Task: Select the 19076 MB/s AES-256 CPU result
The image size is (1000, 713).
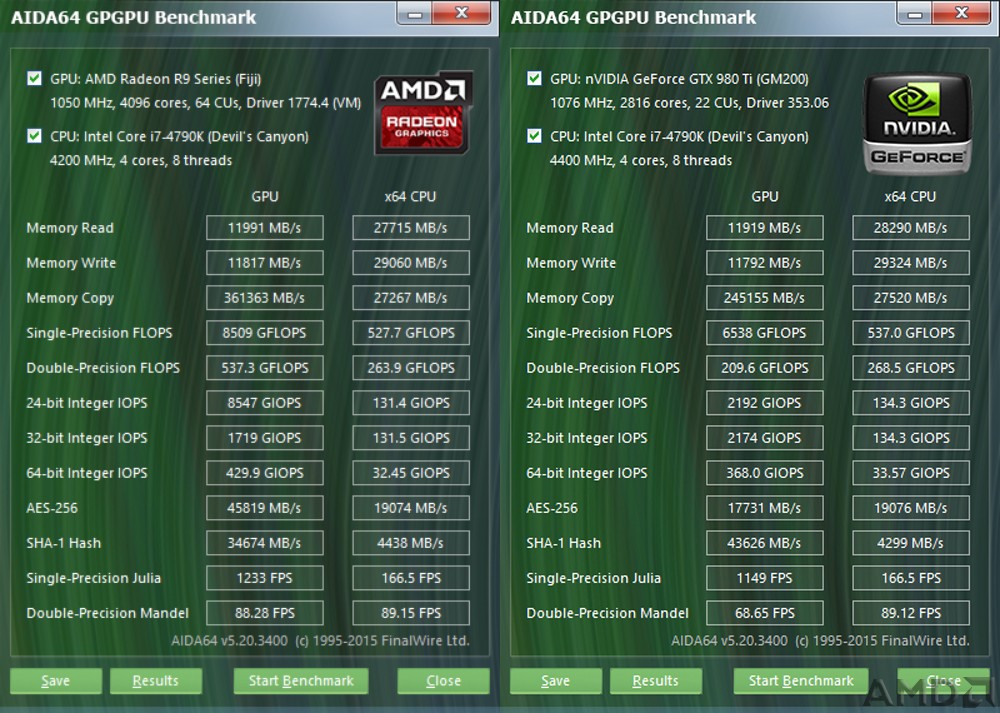Action: (x=911, y=508)
